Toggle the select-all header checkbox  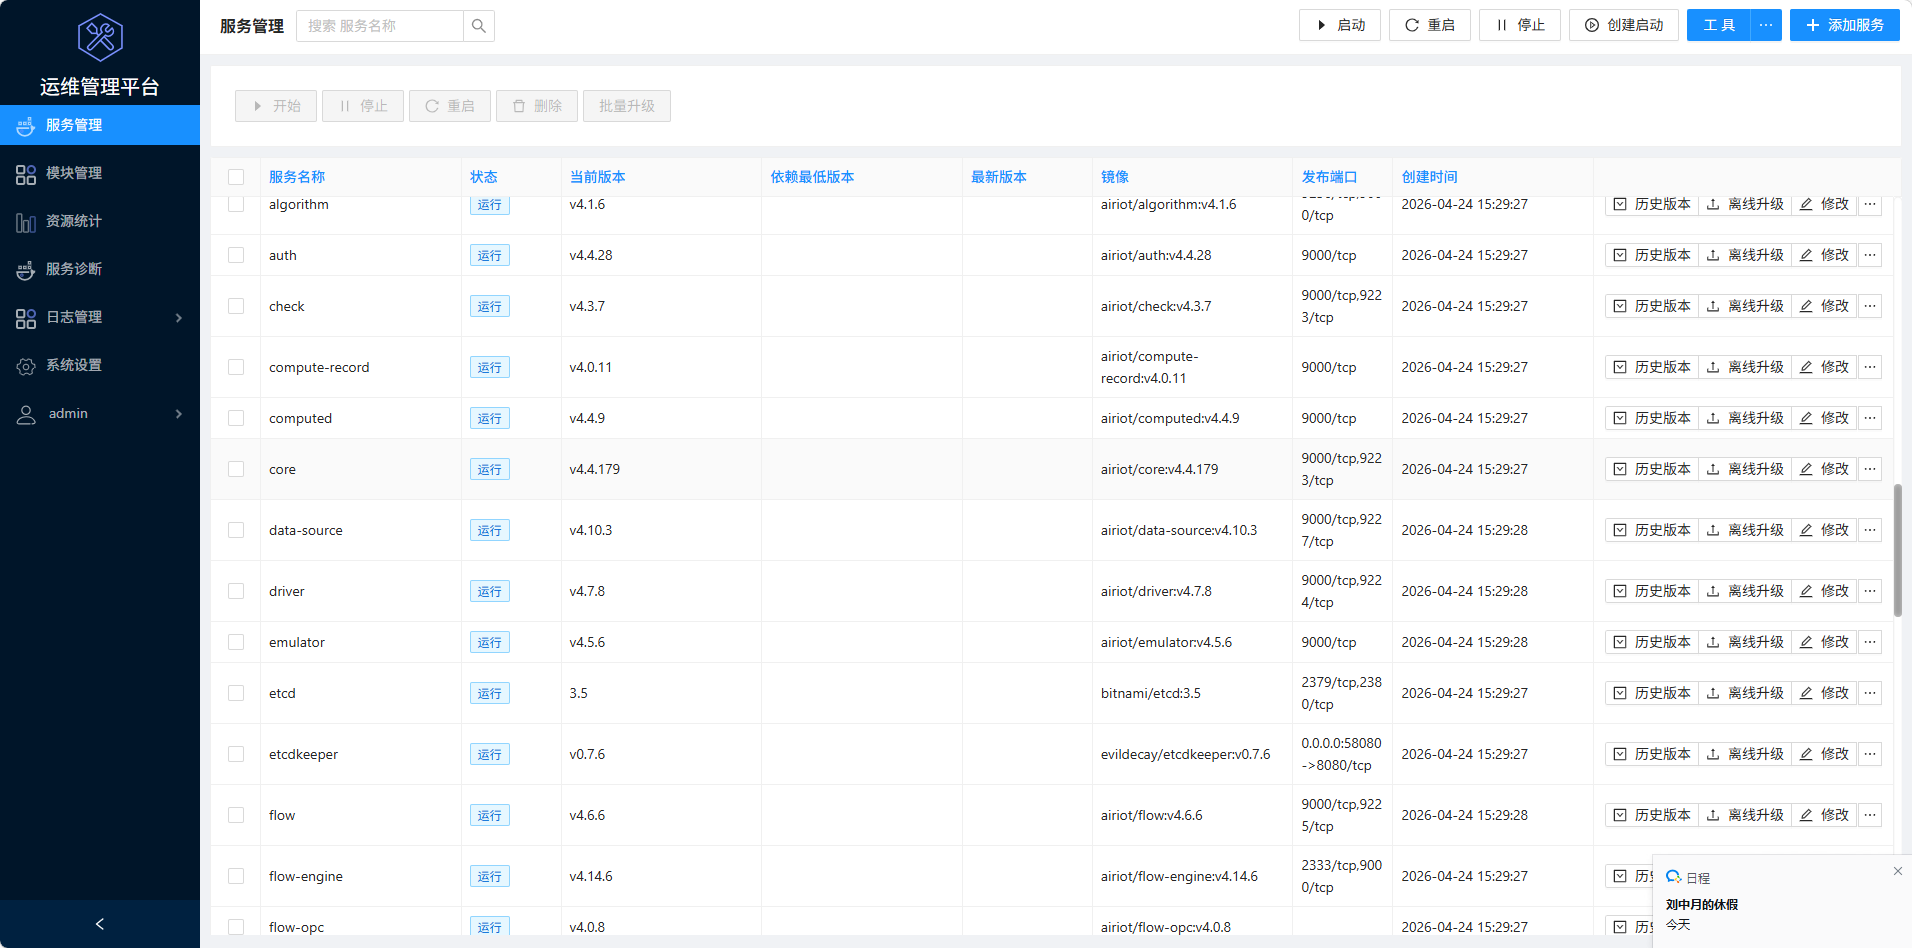point(236,177)
